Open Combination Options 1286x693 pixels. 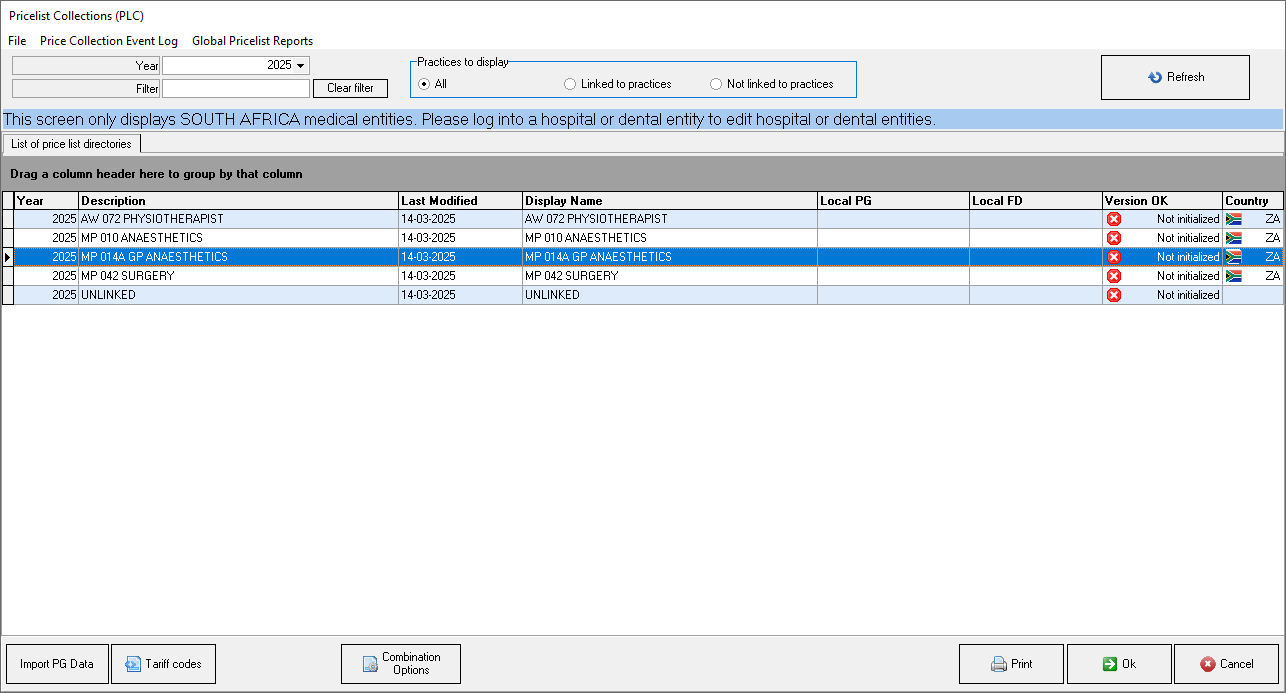[400, 664]
